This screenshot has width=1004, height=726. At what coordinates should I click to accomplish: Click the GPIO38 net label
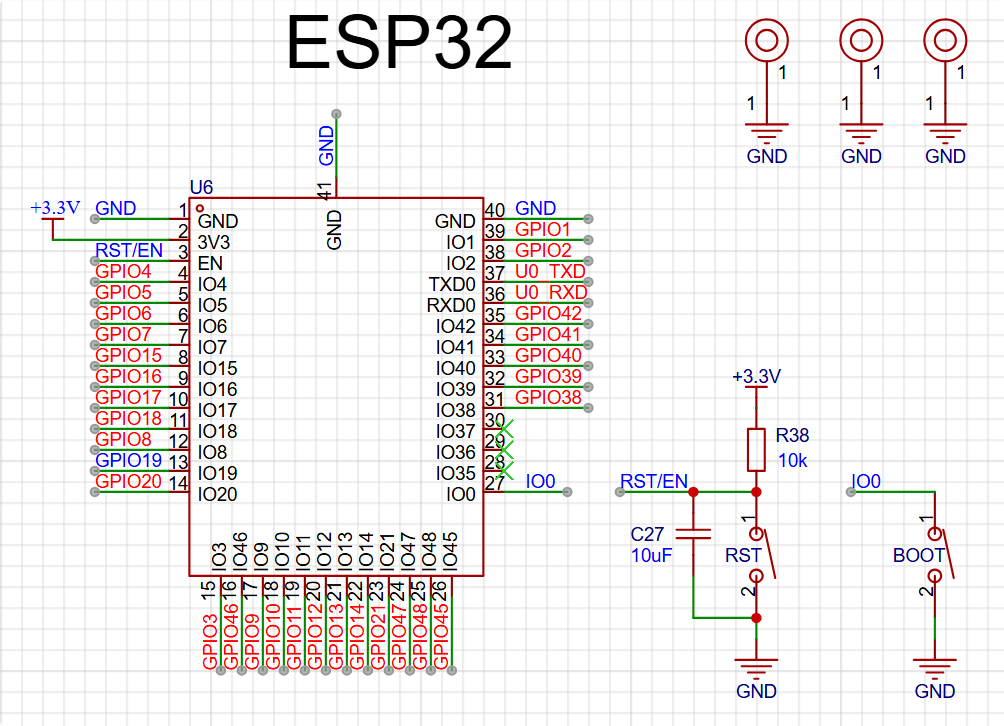coord(548,398)
